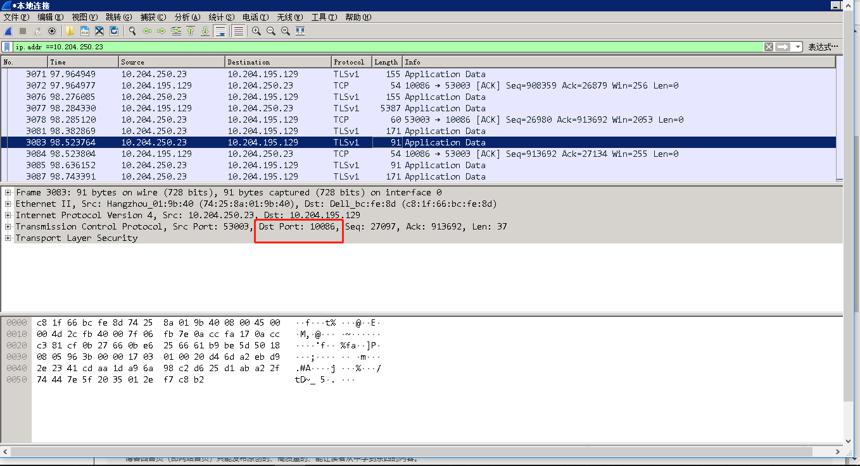Toggle auto-scroll during live capture icon

point(220,31)
